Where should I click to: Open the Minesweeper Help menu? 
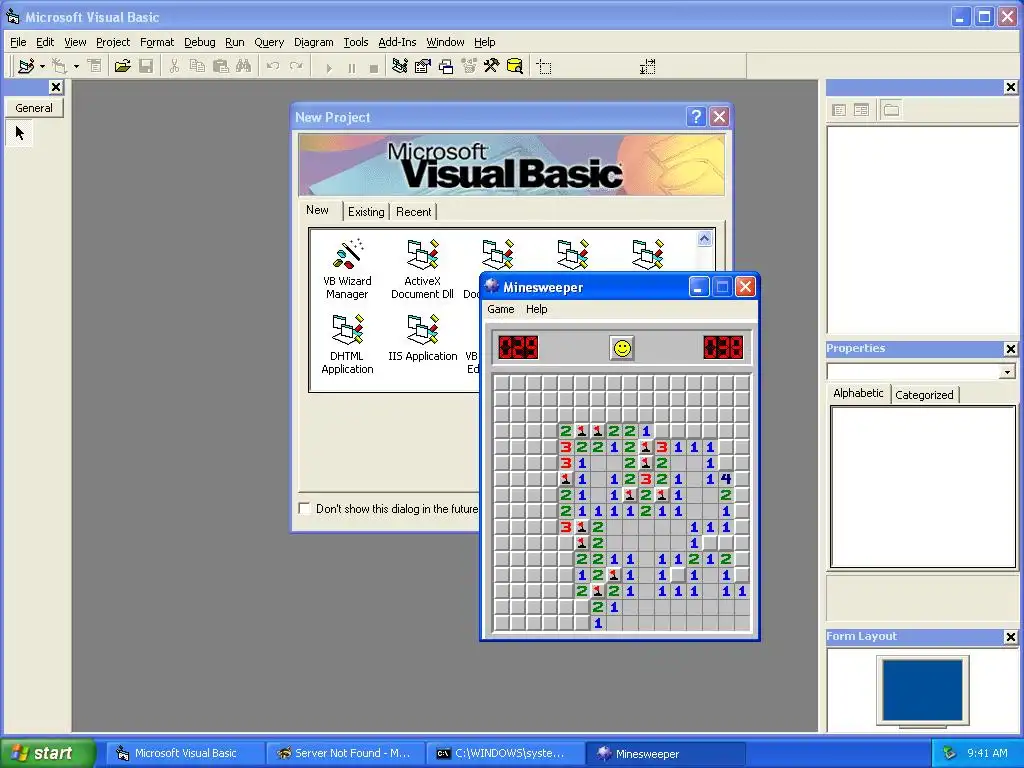click(537, 309)
